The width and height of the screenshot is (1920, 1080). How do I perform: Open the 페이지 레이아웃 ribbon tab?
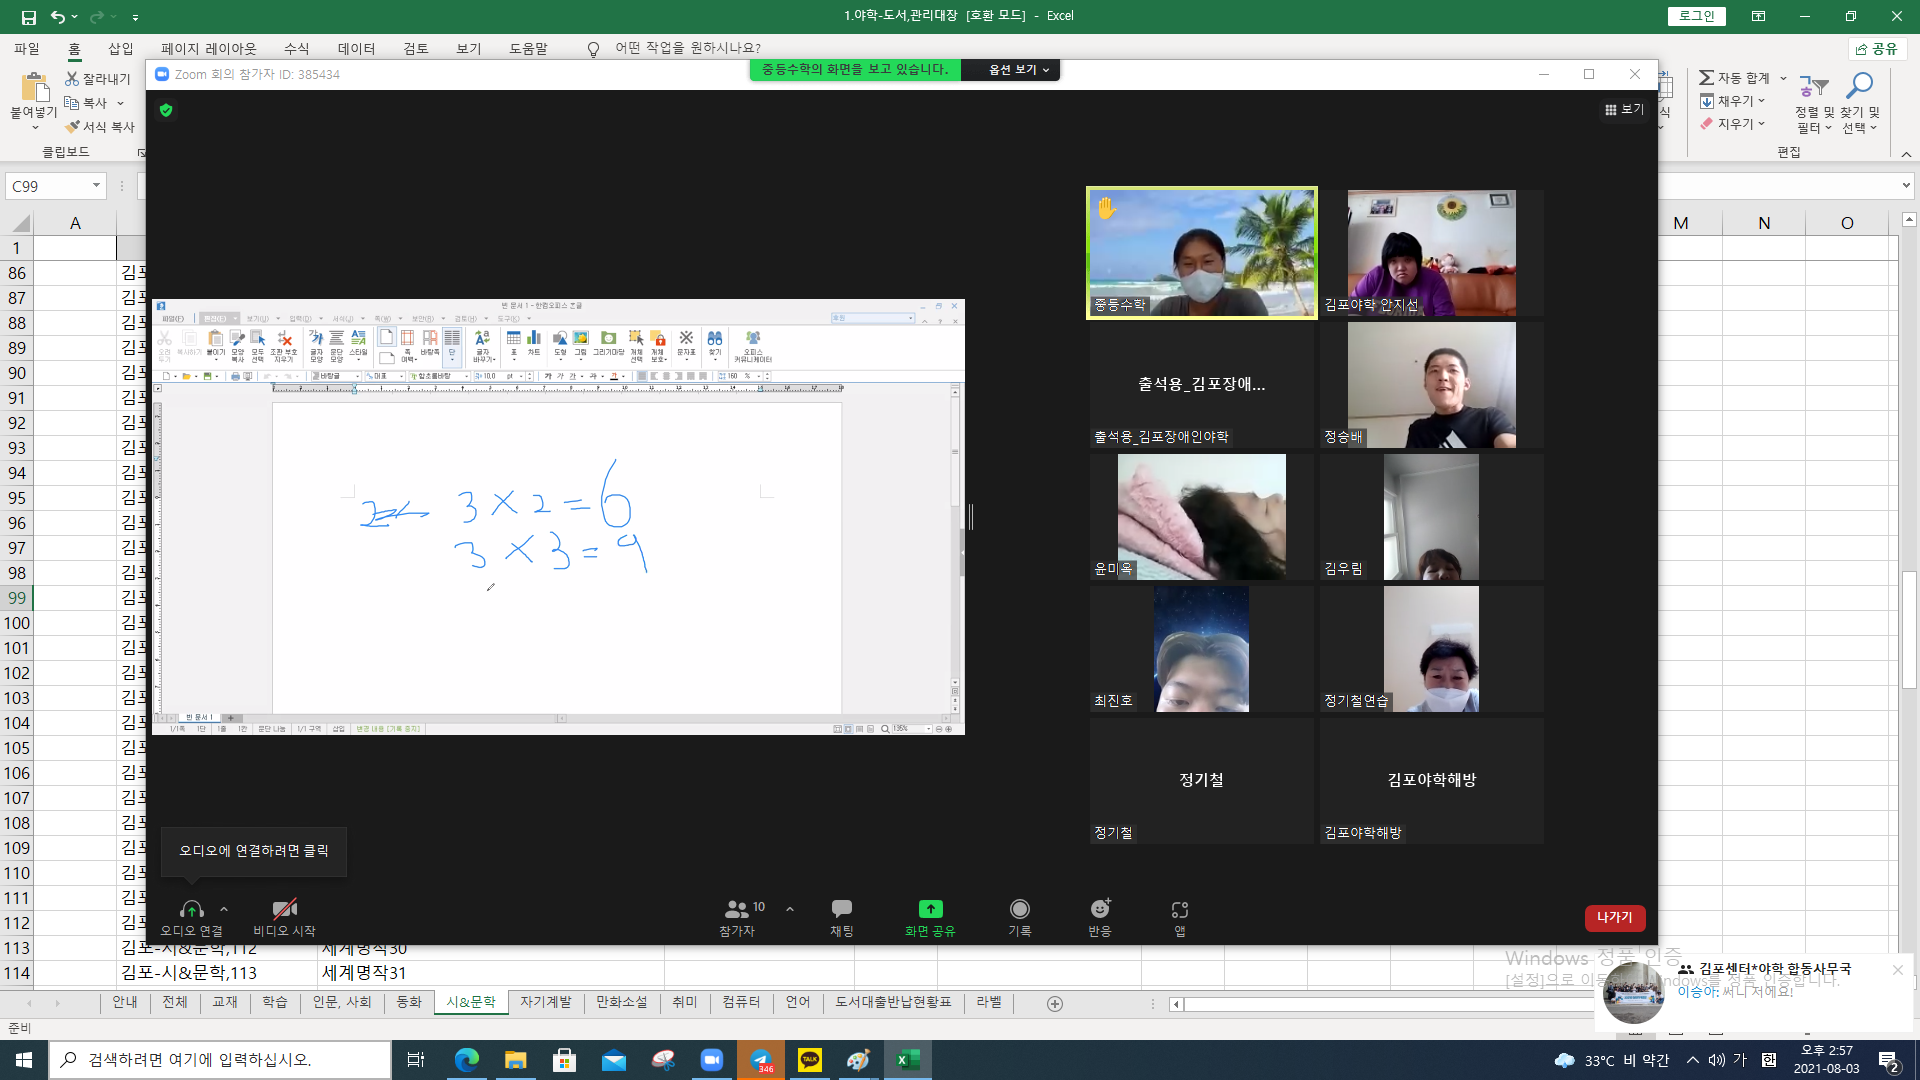point(208,48)
